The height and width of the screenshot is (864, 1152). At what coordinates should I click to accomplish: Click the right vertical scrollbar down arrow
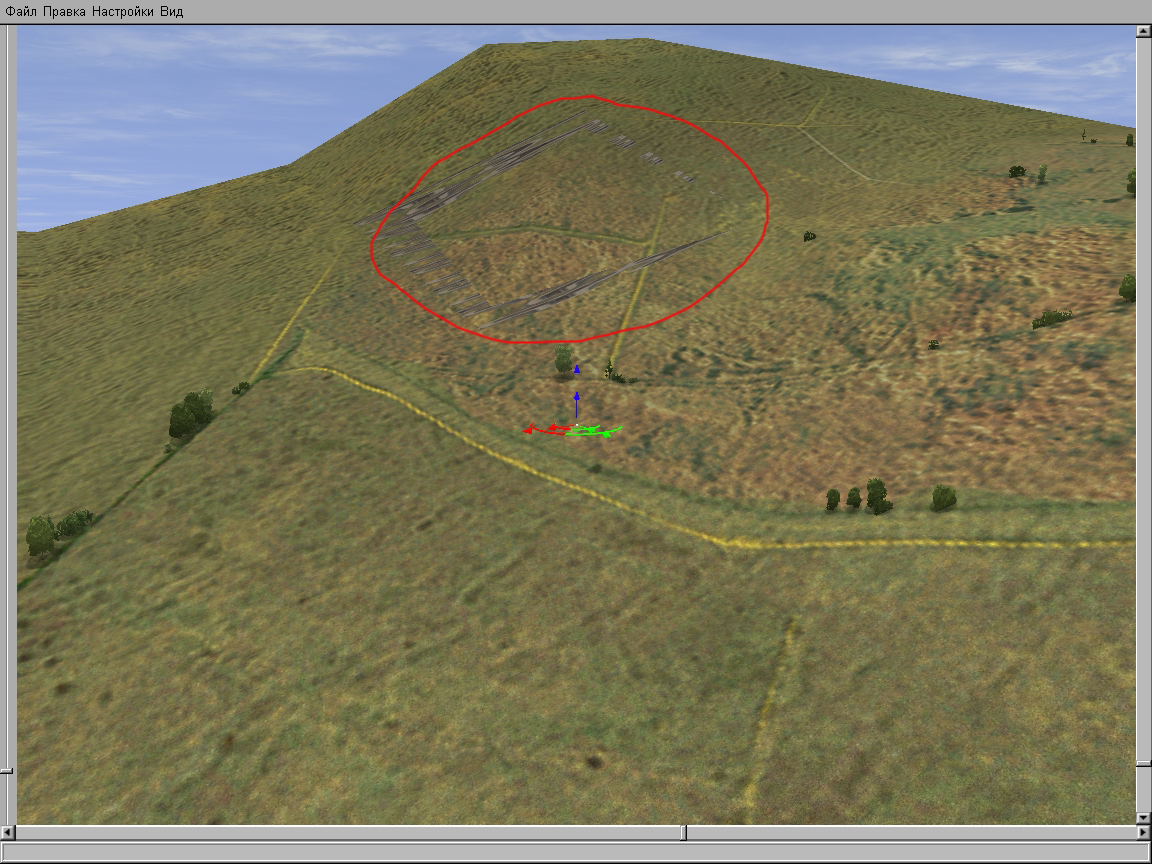tap(1143, 818)
